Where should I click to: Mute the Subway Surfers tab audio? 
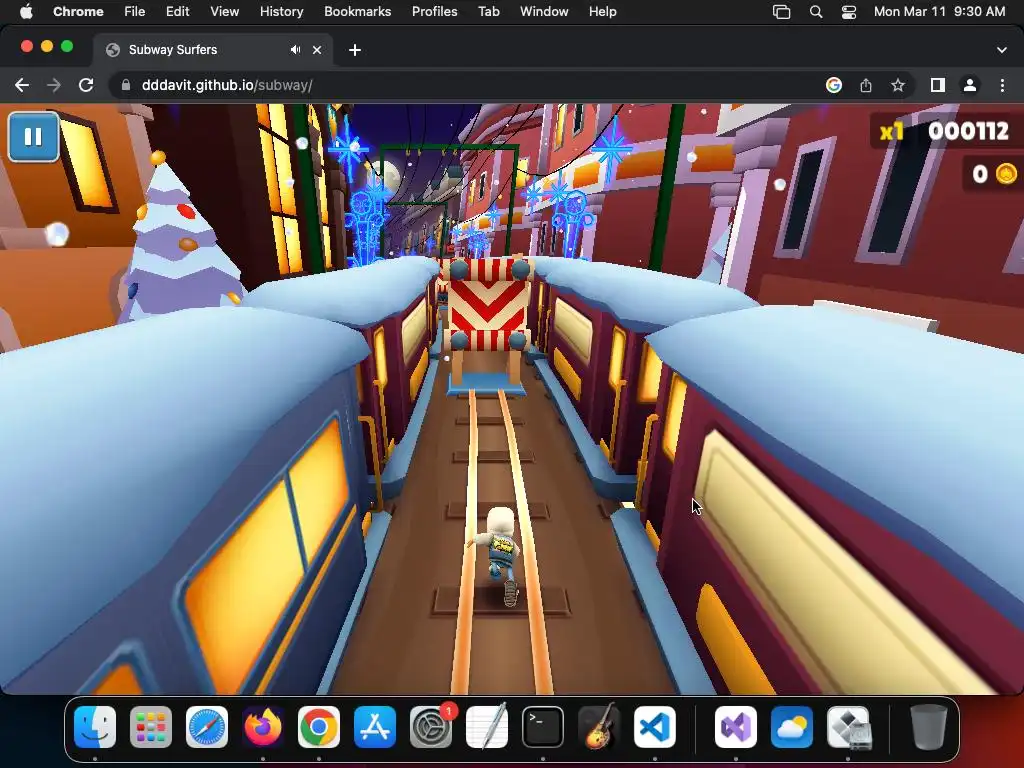[x=295, y=50]
